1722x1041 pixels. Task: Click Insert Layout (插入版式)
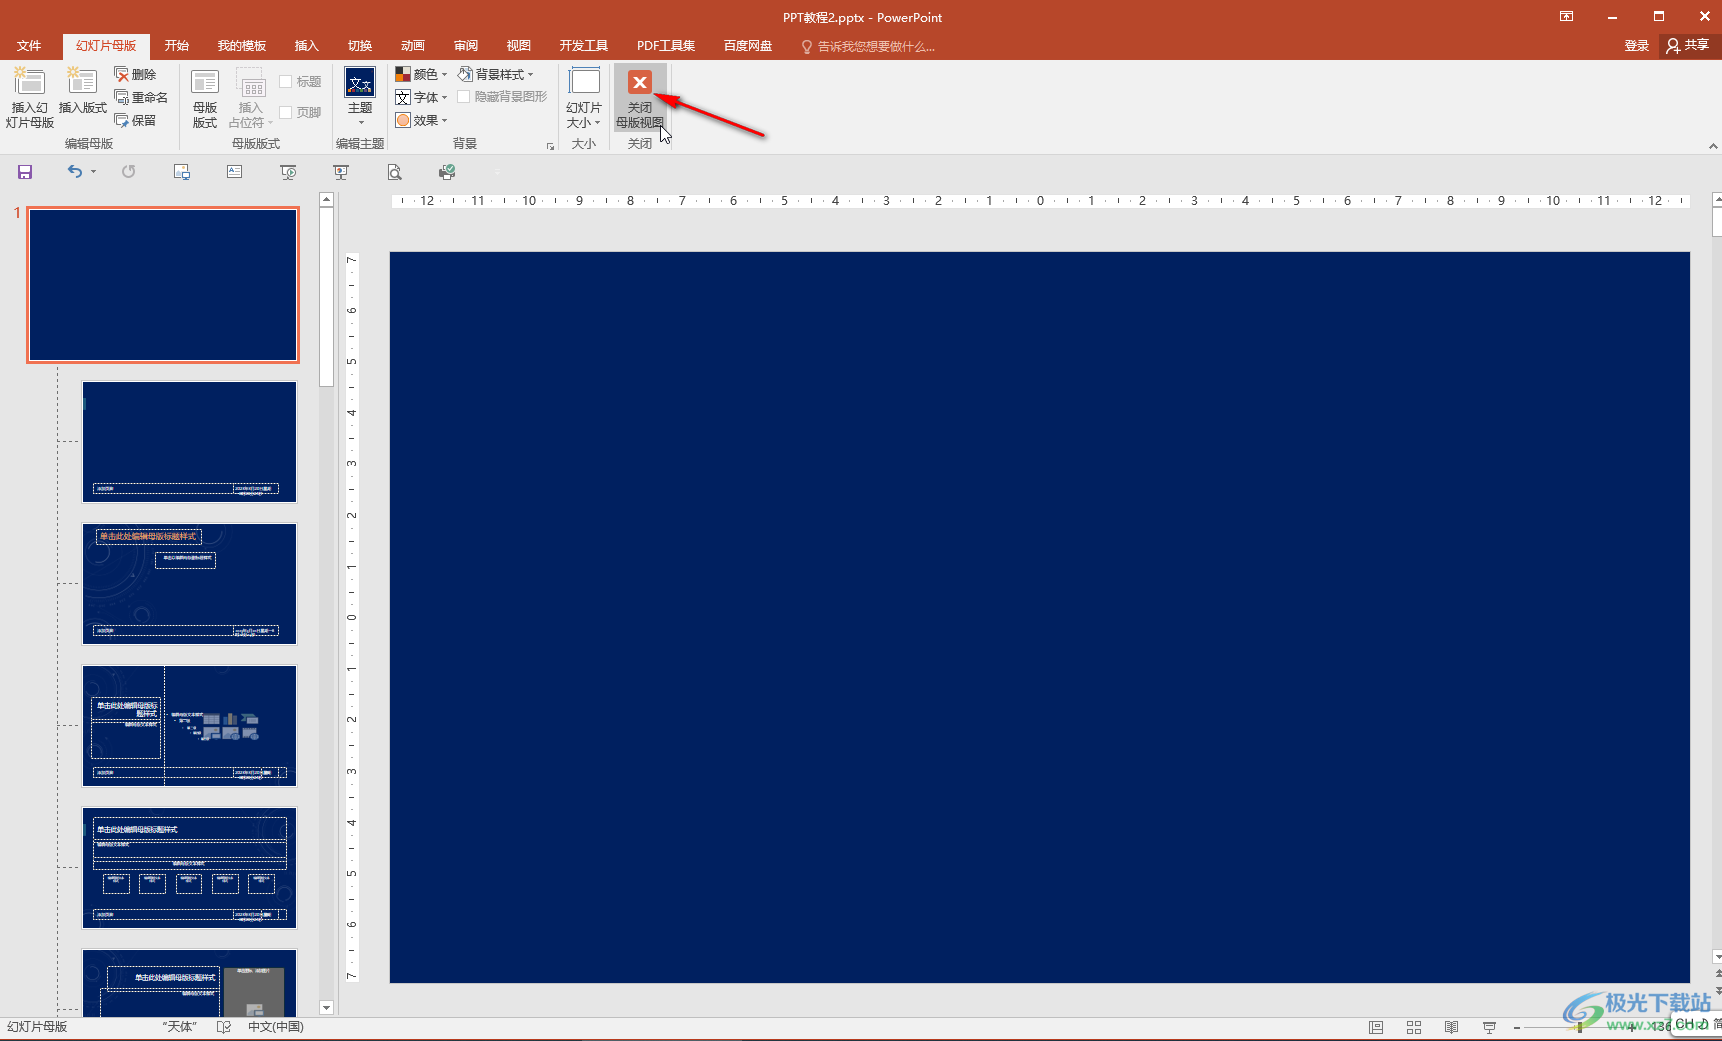(82, 91)
